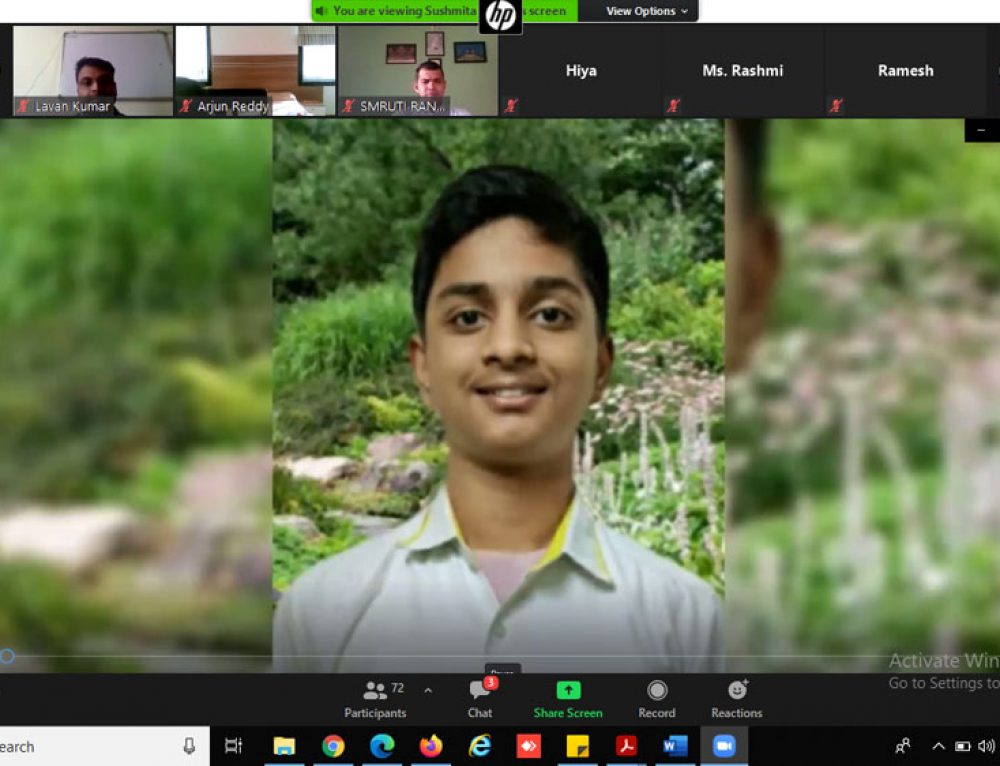Open the Chat panel
Image resolution: width=1000 pixels, height=766 pixels.
point(480,699)
